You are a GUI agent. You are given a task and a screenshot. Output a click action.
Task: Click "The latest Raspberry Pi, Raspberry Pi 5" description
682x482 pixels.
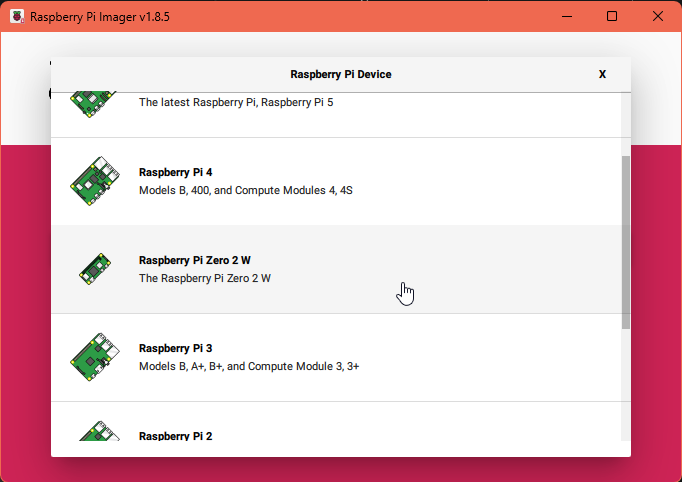[x=236, y=102]
